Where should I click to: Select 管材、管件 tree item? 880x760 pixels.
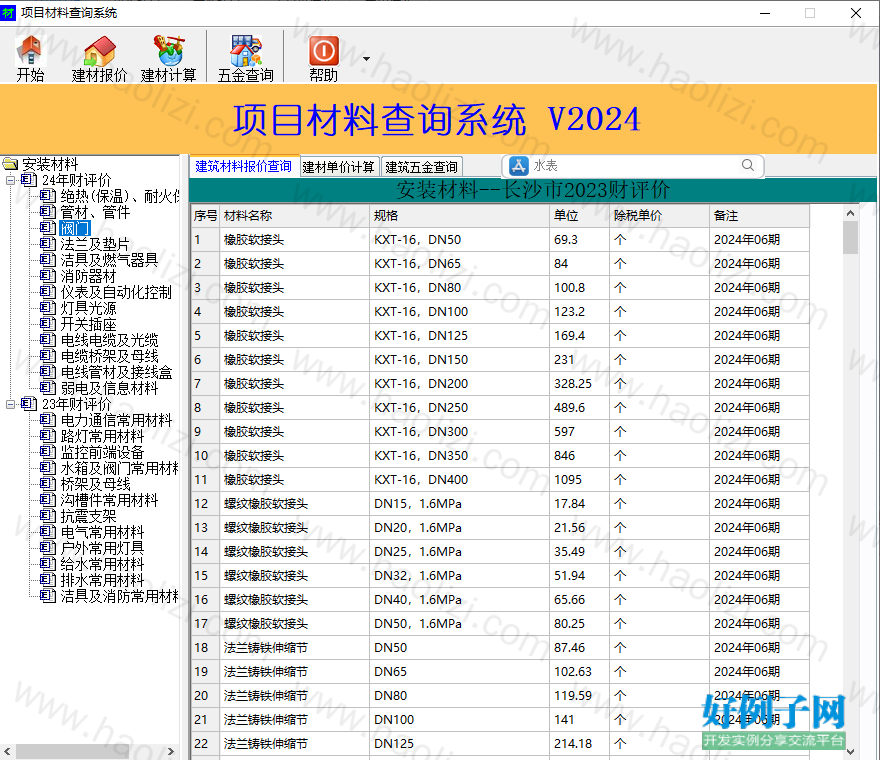(x=95, y=212)
